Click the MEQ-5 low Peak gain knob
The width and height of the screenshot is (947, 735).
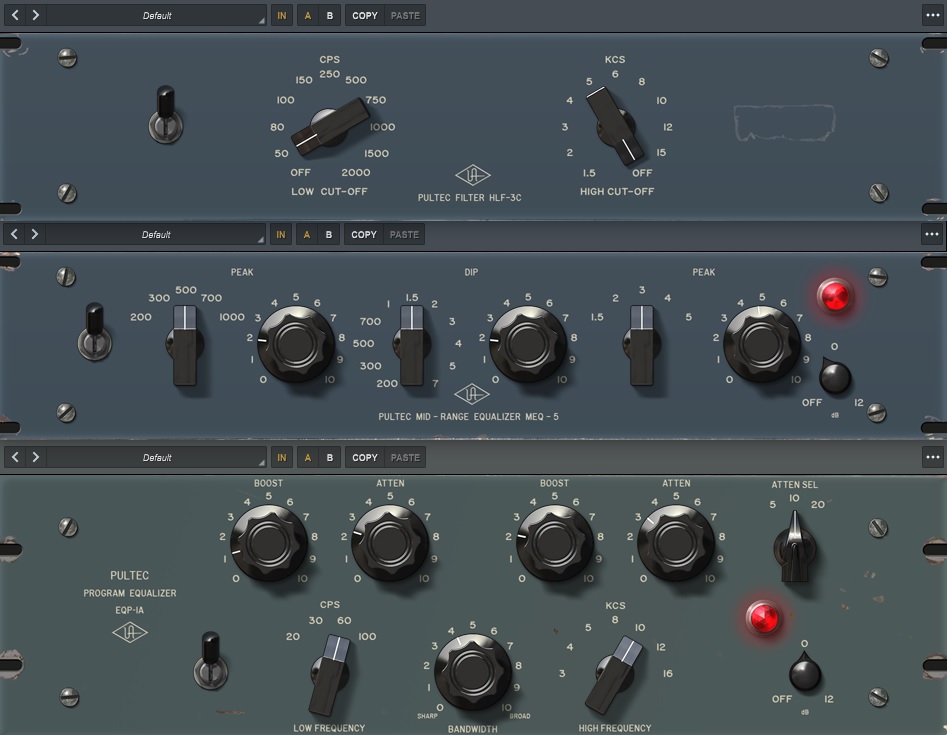coord(296,344)
